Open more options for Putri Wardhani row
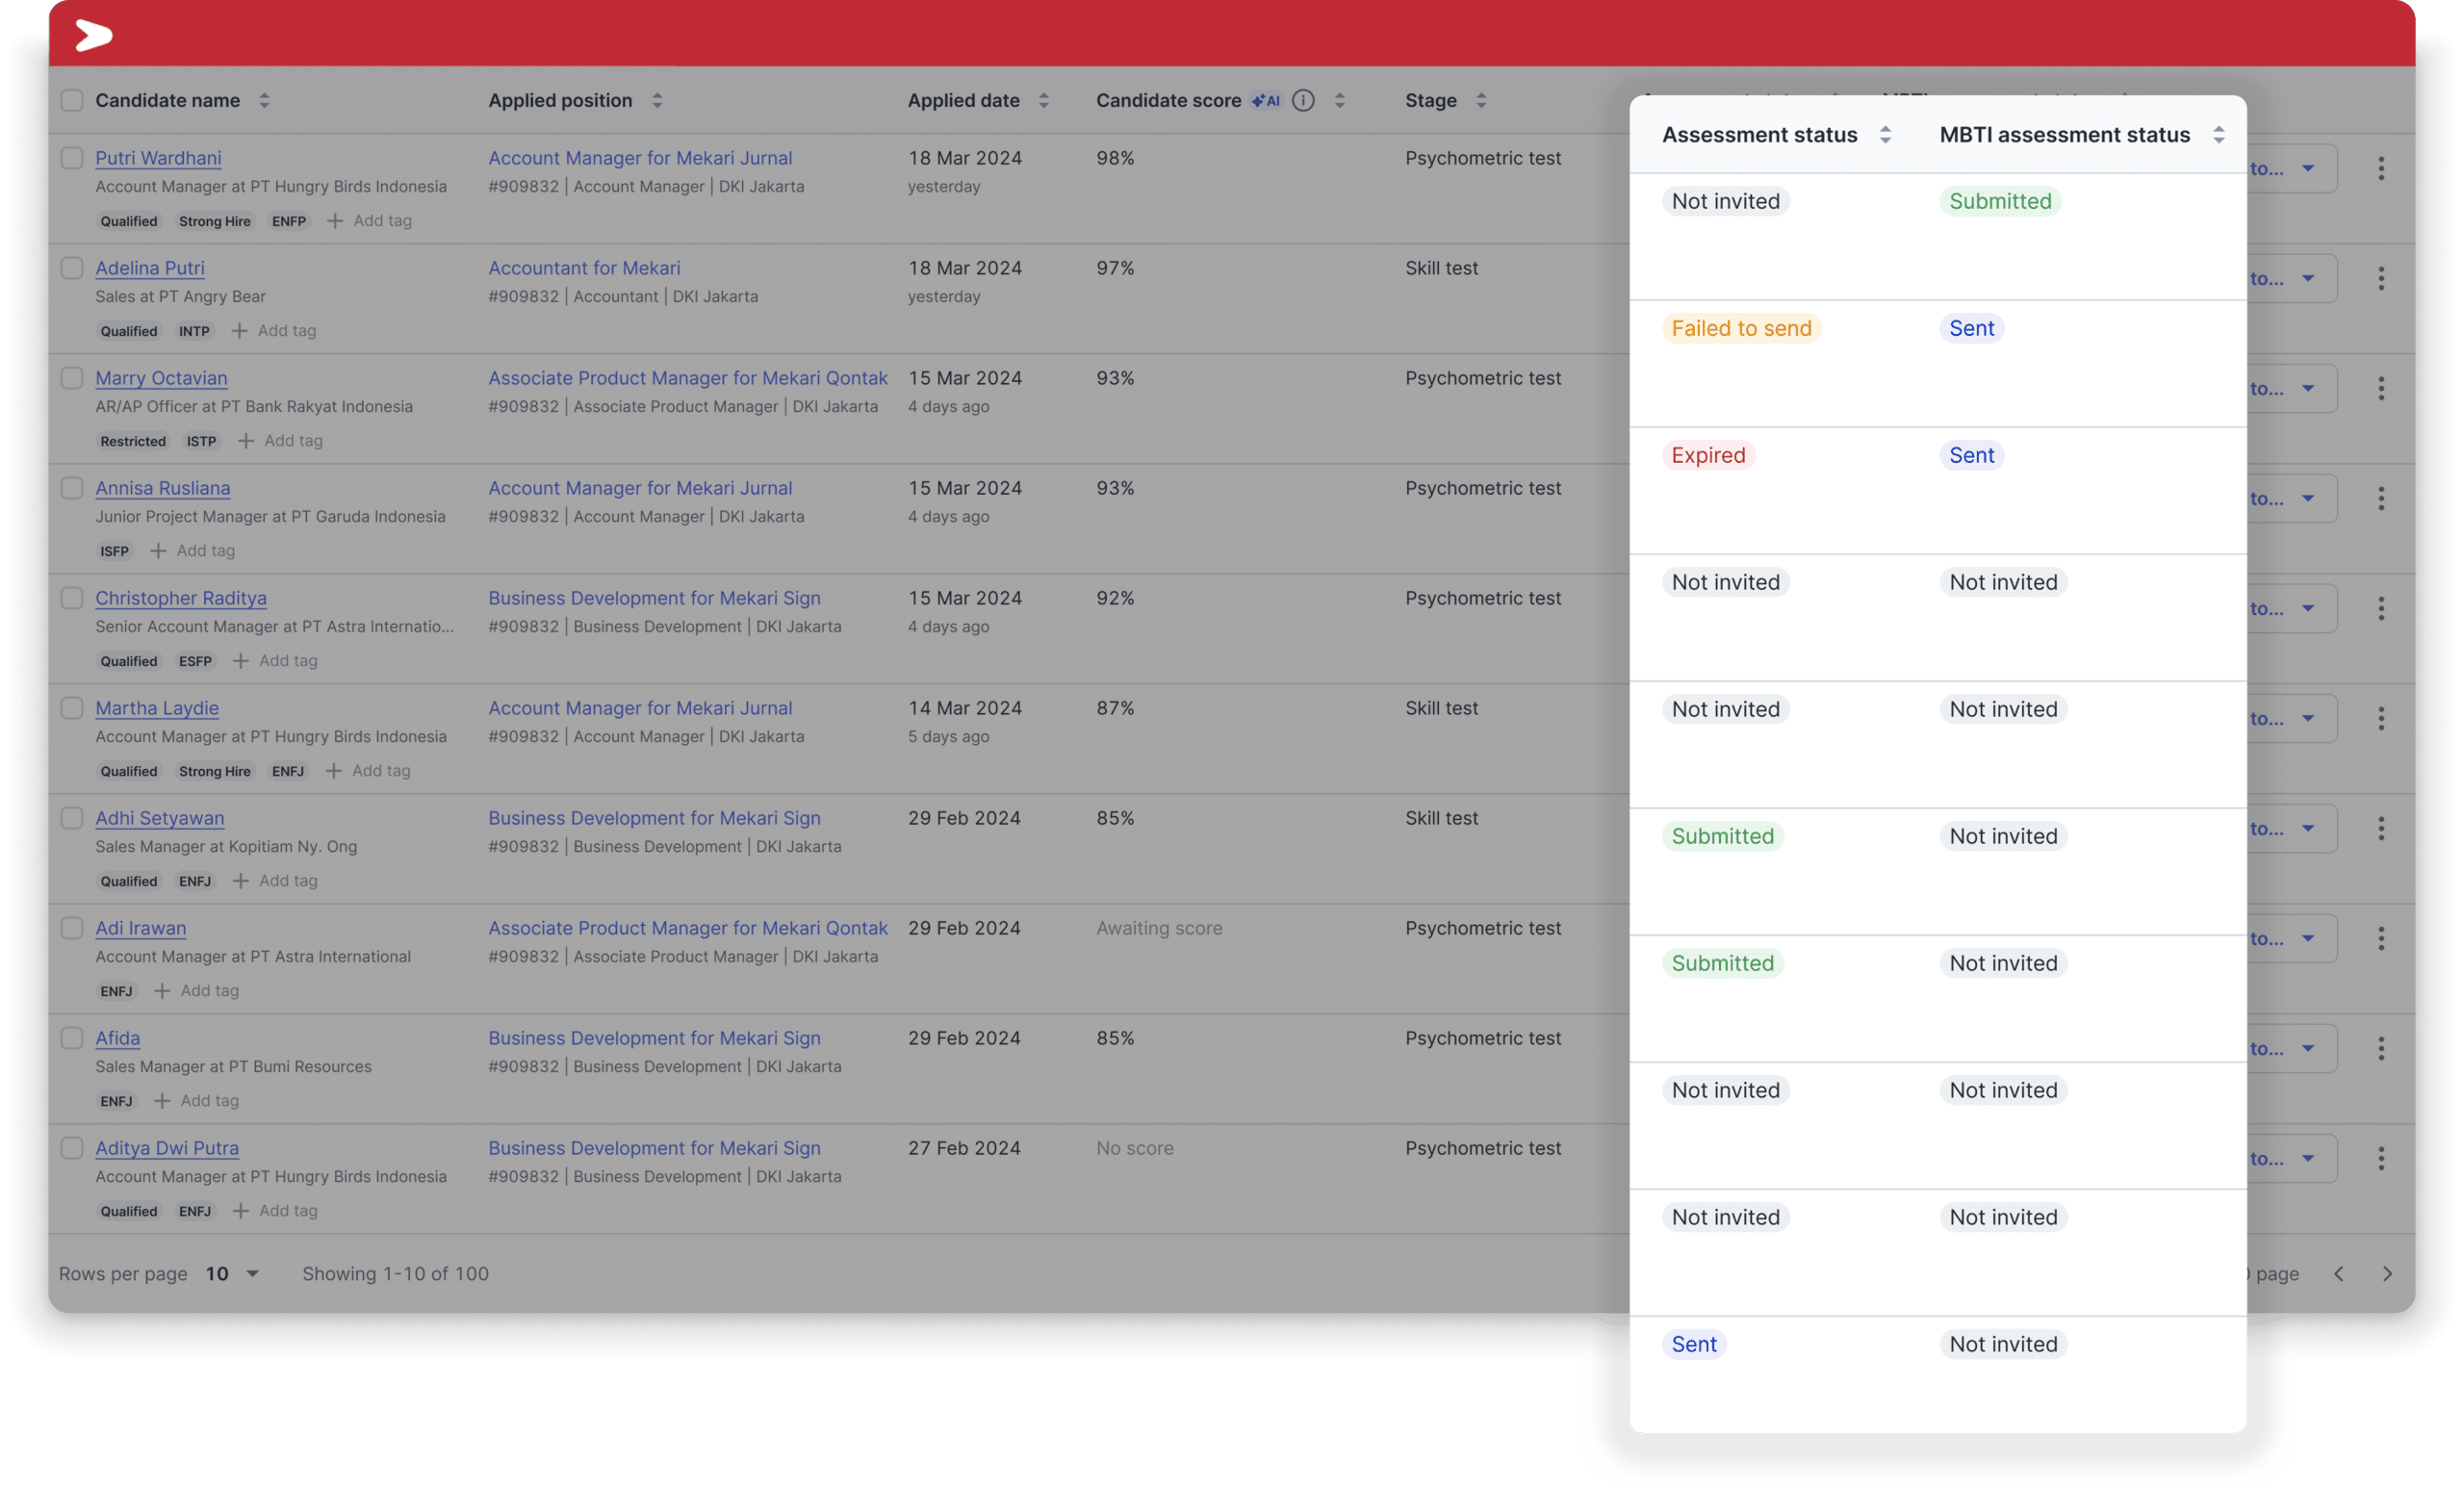Viewport: 2464px width, 1487px height. (2381, 168)
